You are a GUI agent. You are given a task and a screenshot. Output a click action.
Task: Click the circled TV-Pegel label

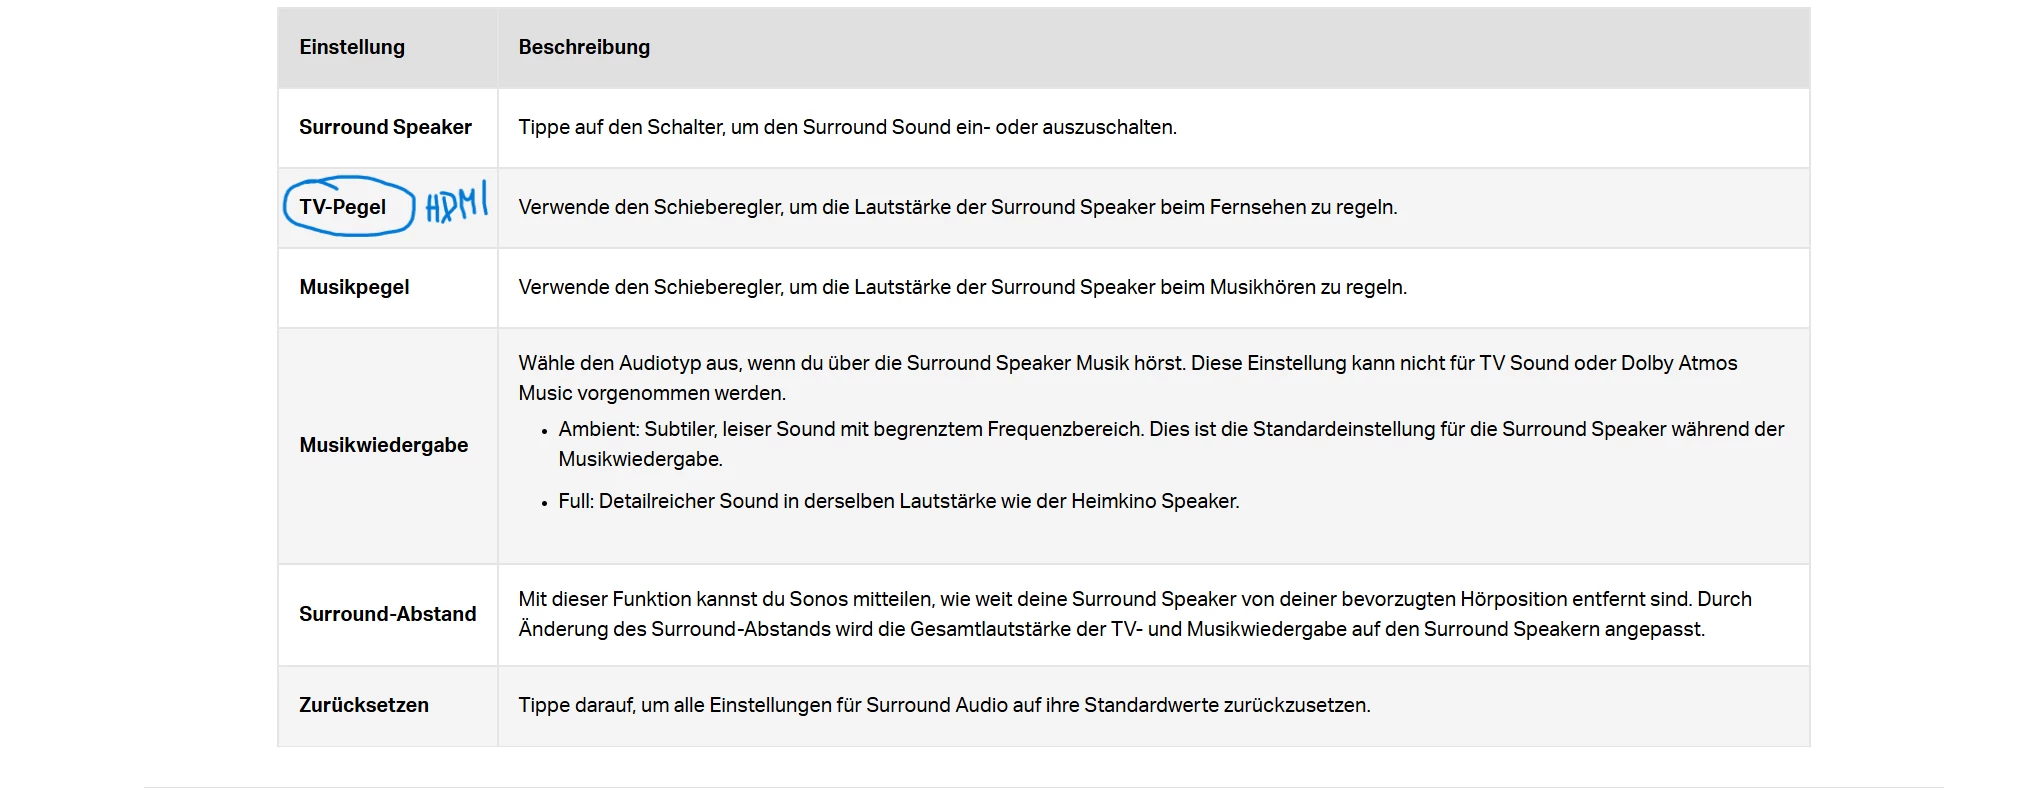[343, 207]
